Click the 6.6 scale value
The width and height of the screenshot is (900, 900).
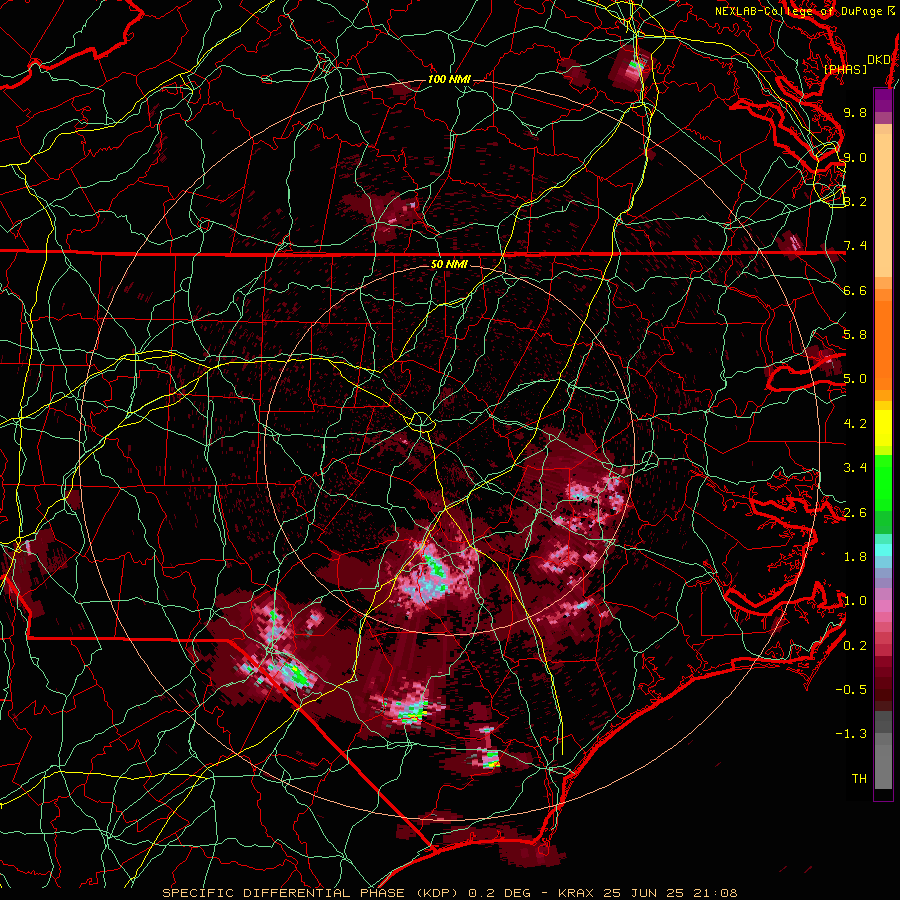coord(855,290)
